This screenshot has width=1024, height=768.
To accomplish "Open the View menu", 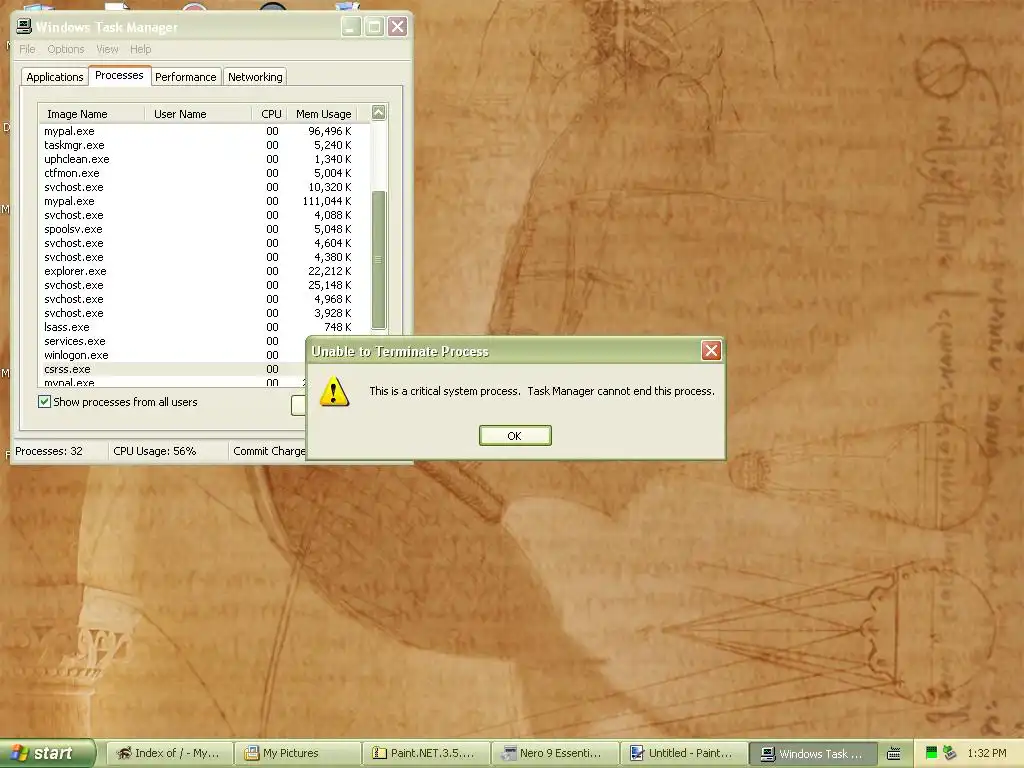I will [108, 49].
